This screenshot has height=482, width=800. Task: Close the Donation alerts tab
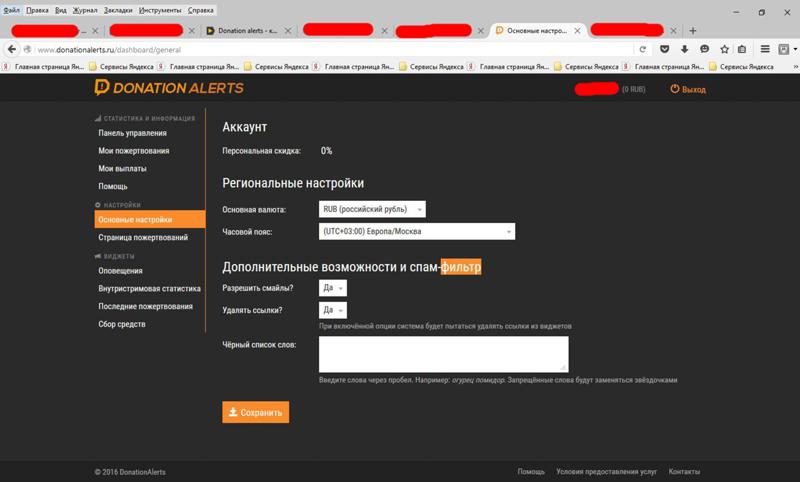[288, 31]
